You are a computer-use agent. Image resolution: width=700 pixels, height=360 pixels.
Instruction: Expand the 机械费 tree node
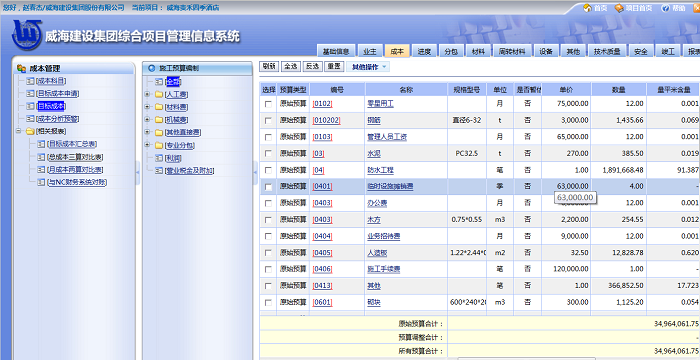pos(147,120)
